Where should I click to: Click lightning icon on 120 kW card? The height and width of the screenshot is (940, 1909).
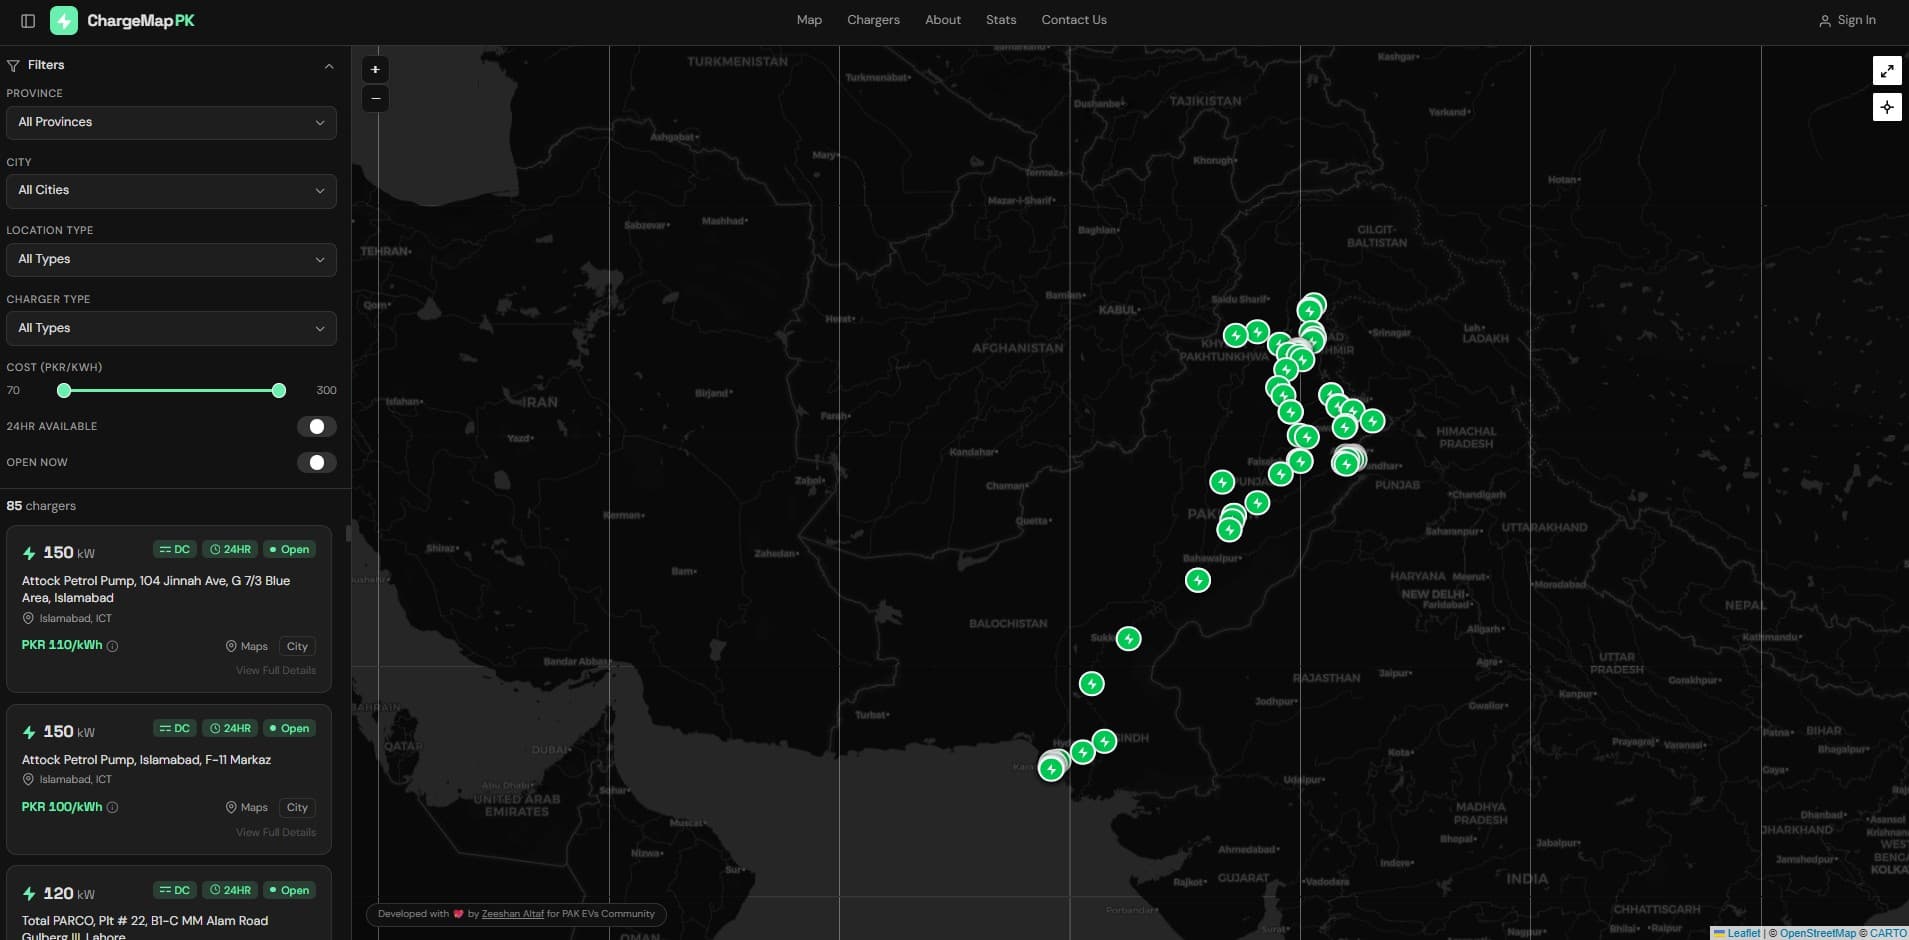(x=29, y=894)
